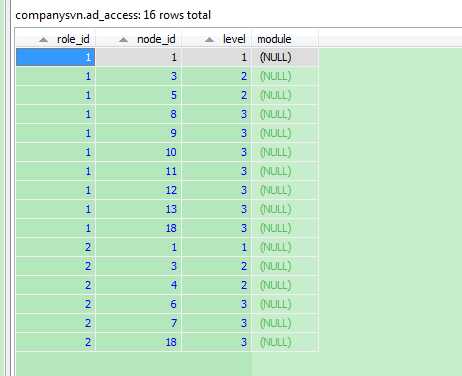Select node_id cell with value 8
Viewport: 462px width, 376px height.
click(x=139, y=114)
